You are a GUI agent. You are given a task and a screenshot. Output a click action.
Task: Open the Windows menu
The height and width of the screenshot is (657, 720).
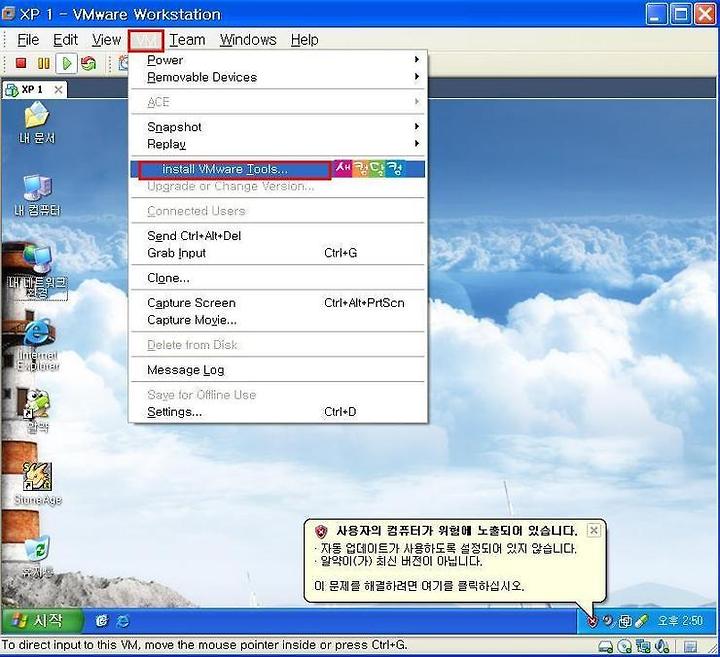[x=248, y=40]
